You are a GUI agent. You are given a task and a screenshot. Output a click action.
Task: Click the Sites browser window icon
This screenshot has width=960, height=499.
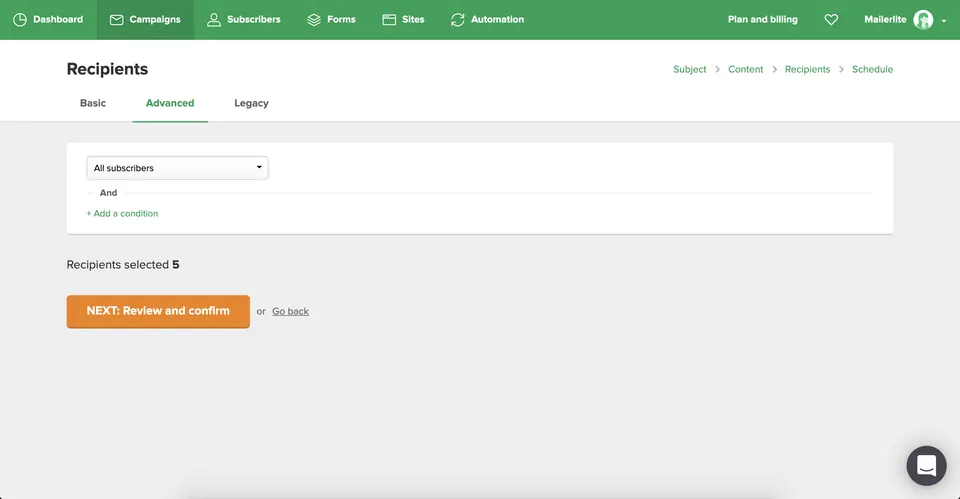pyautogui.click(x=389, y=20)
